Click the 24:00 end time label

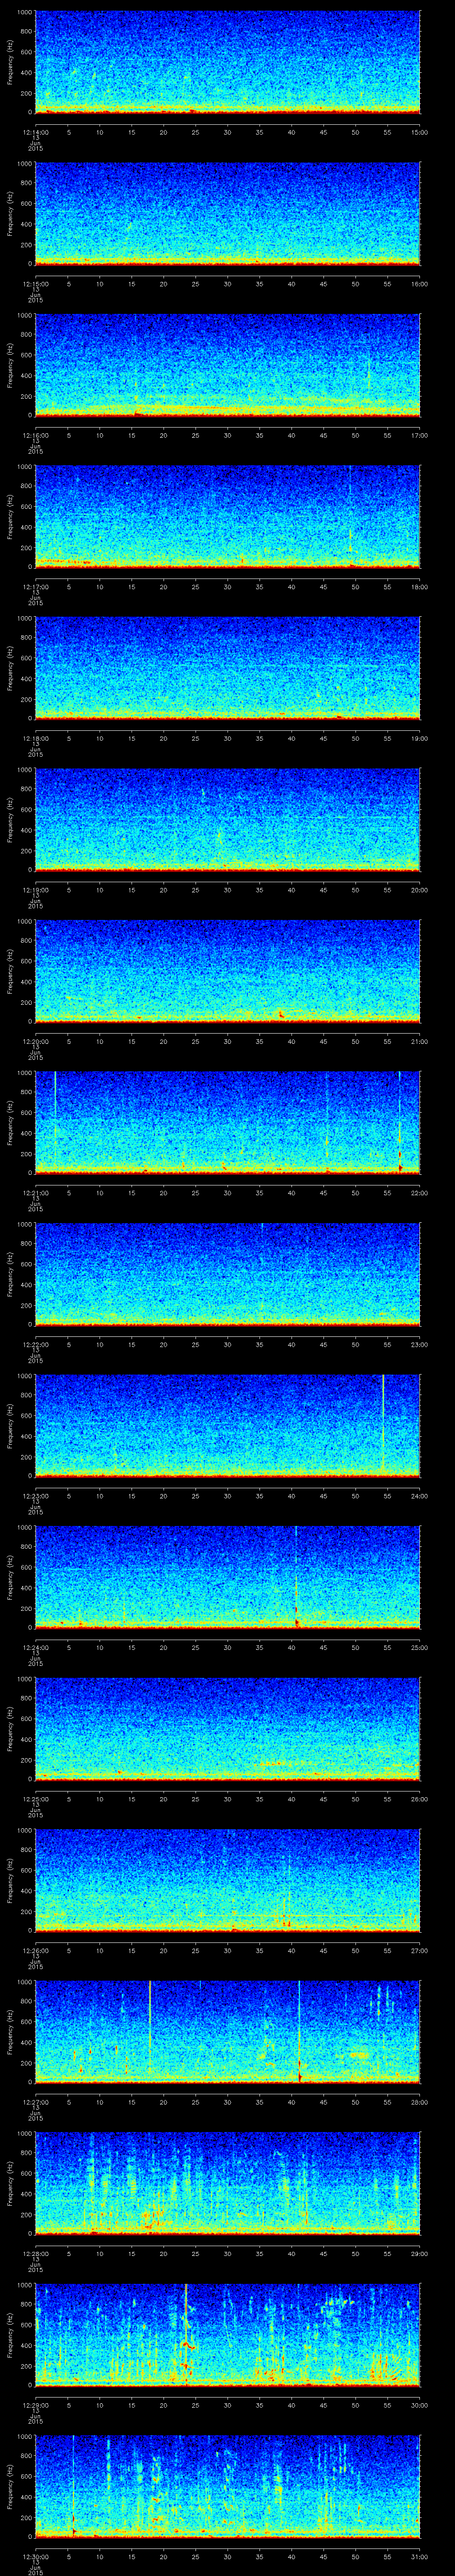tap(419, 1496)
